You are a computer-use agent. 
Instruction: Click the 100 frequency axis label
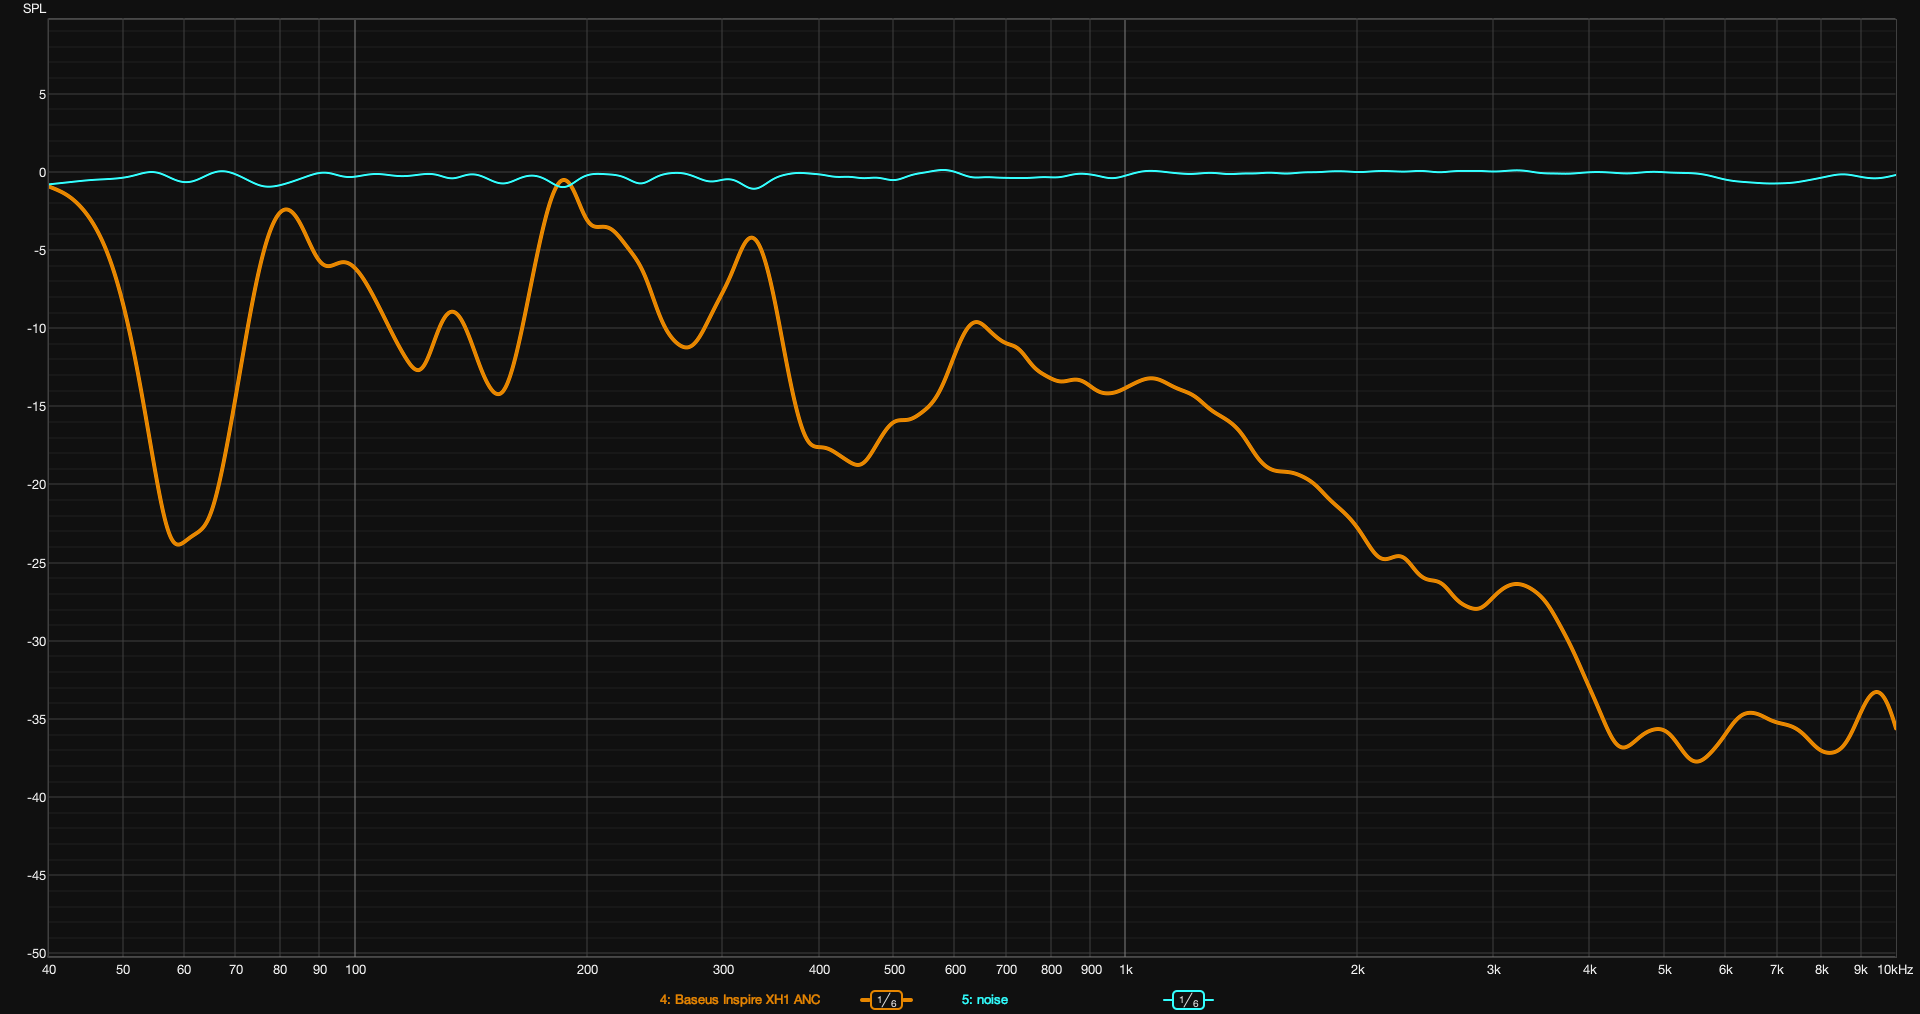(355, 970)
